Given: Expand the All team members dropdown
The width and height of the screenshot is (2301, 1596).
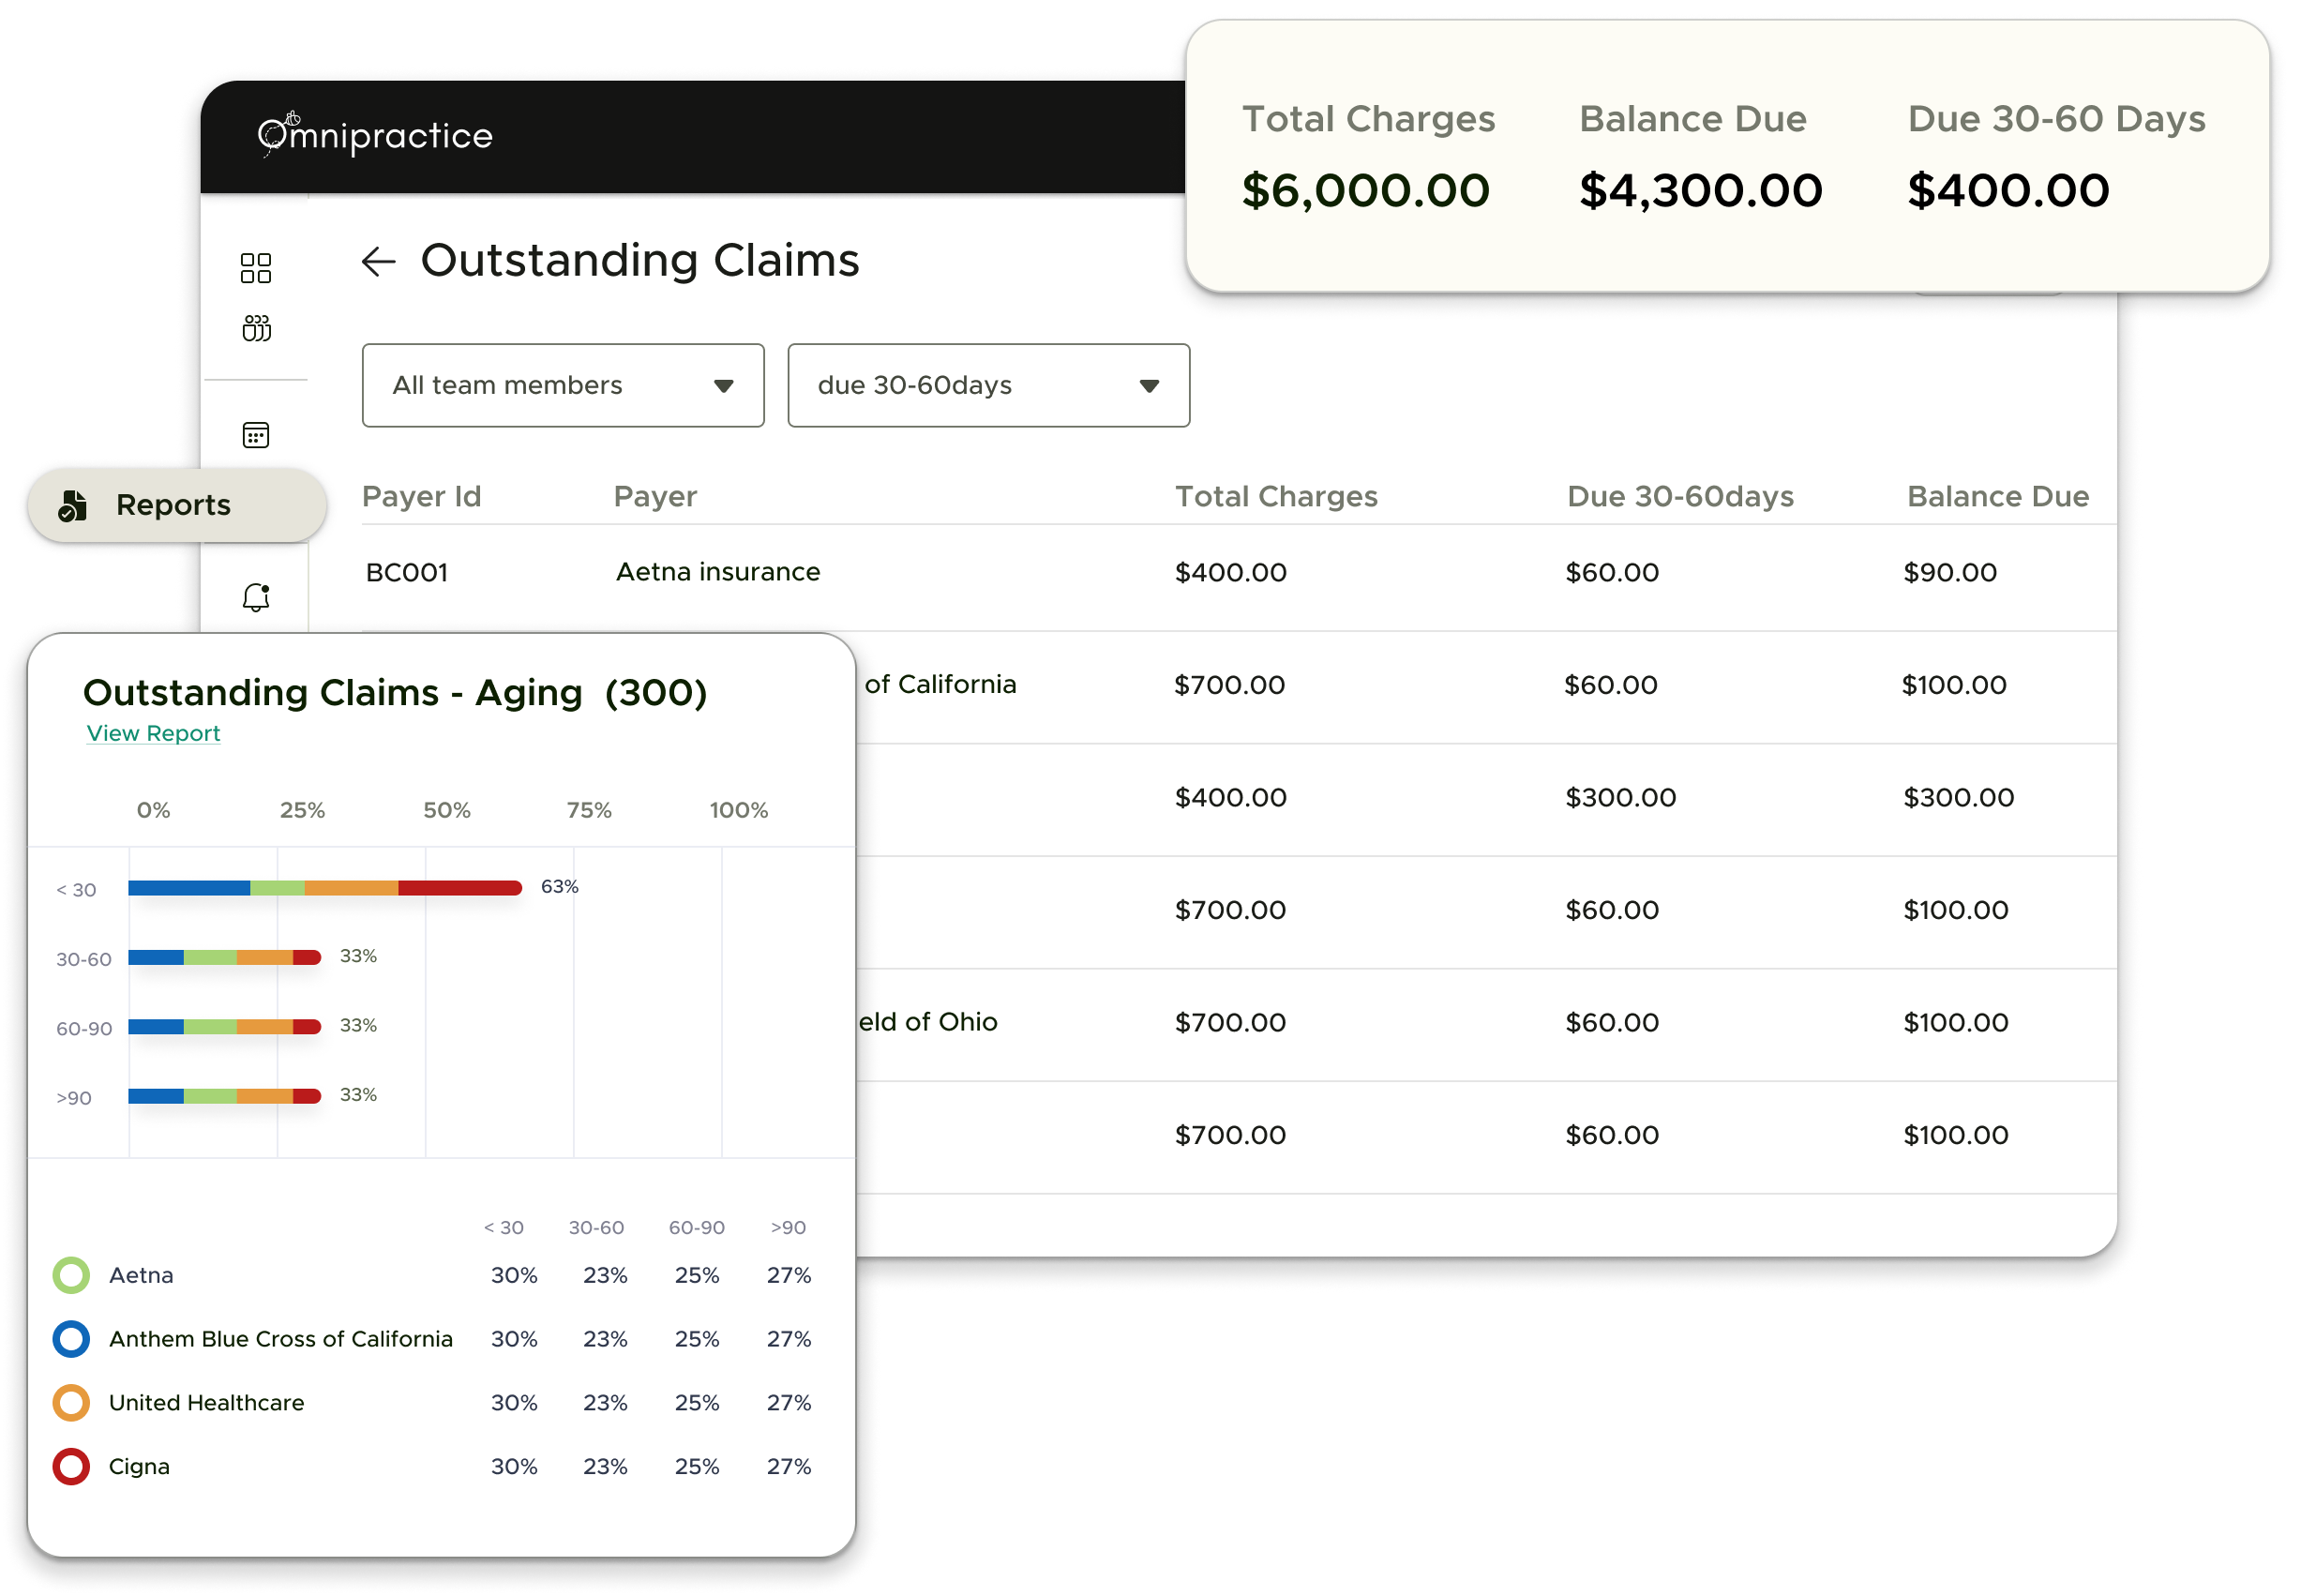Looking at the screenshot, I should (x=563, y=385).
